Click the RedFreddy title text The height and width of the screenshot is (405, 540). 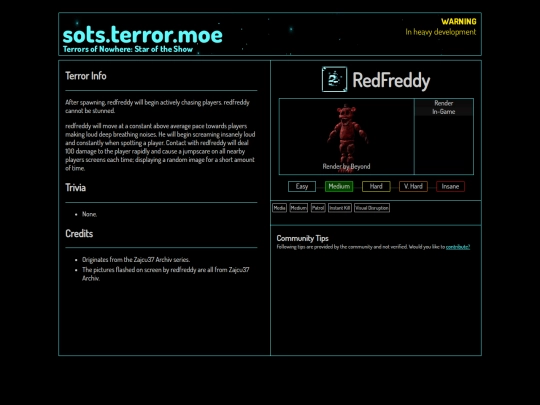(391, 81)
